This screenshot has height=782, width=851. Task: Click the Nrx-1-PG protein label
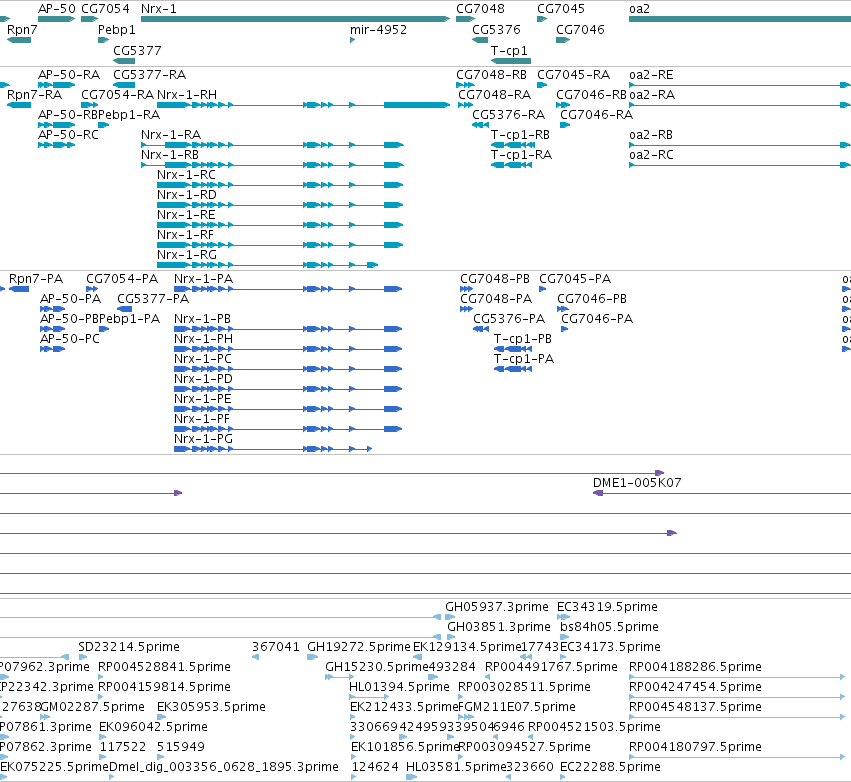coord(204,439)
